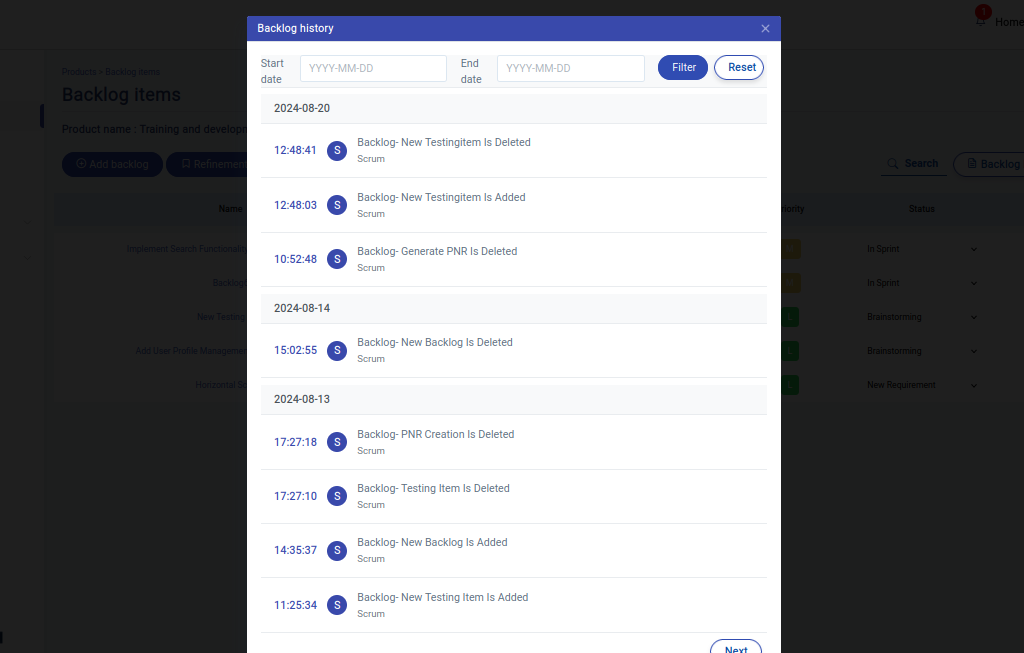Go to Next page of history

(x=735, y=646)
